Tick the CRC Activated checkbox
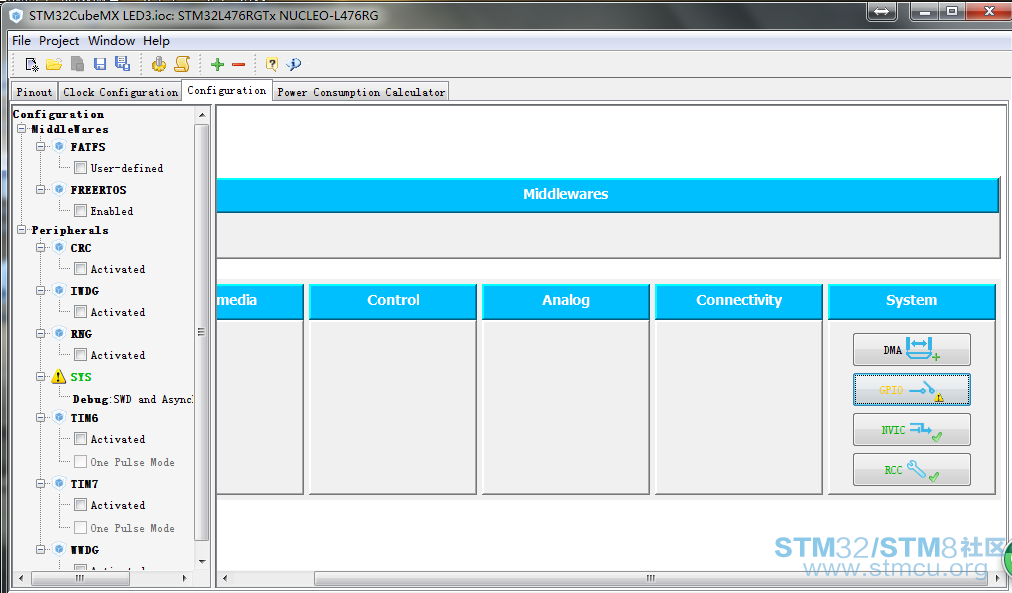The width and height of the screenshot is (1012, 593). tap(81, 268)
